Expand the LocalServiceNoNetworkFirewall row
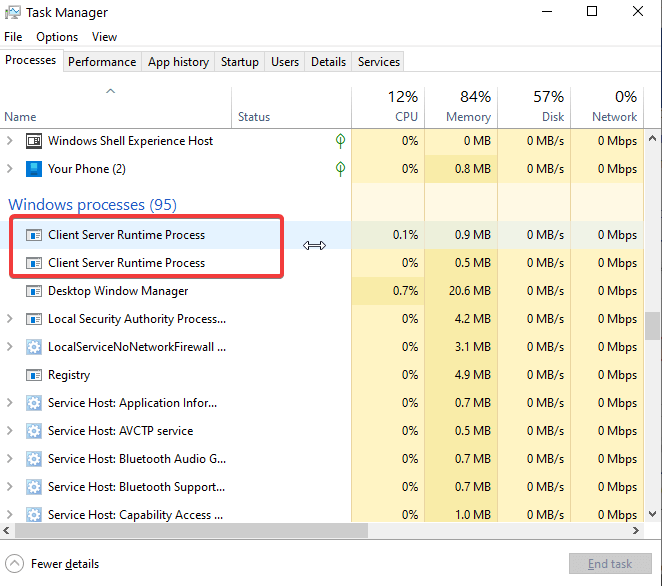662x586 pixels. [x=9, y=347]
